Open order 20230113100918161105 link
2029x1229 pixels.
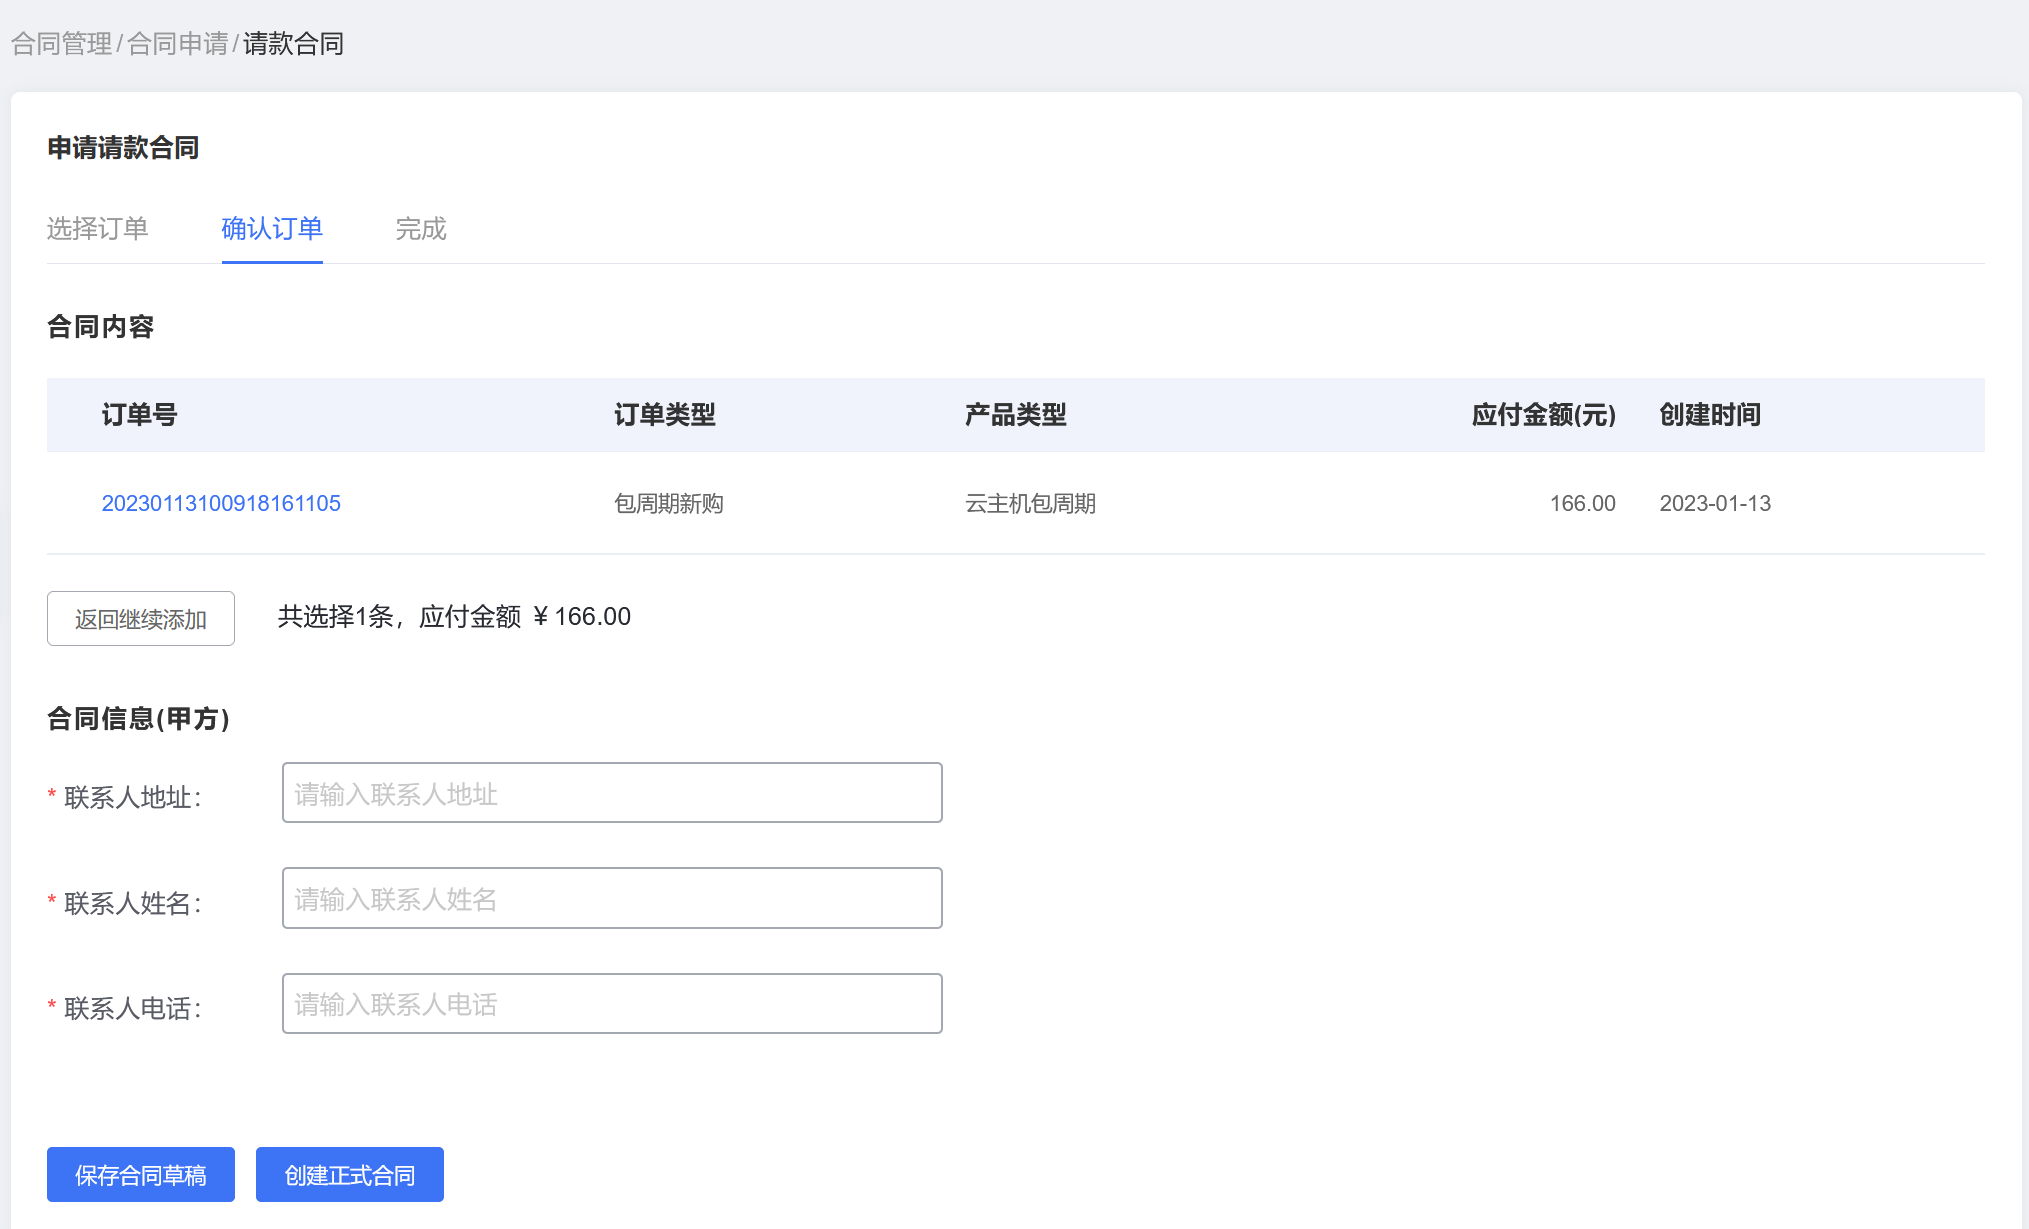coord(221,503)
